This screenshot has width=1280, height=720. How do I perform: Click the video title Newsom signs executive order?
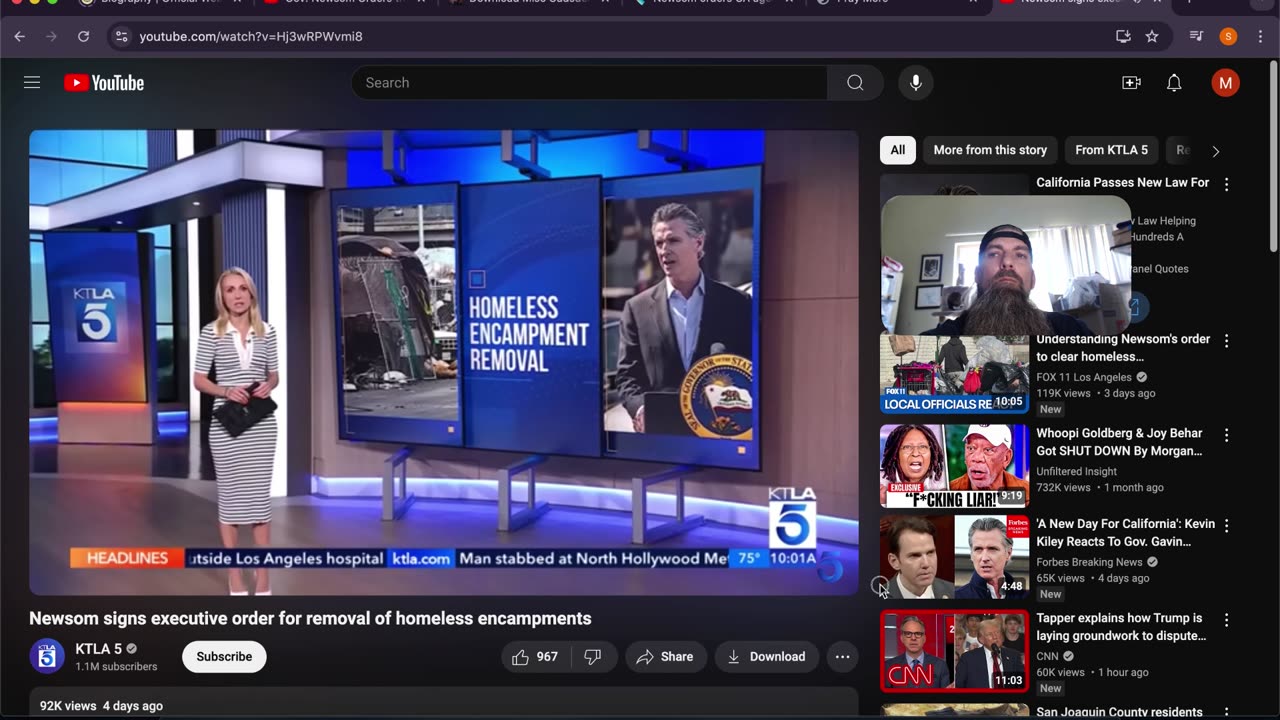310,618
